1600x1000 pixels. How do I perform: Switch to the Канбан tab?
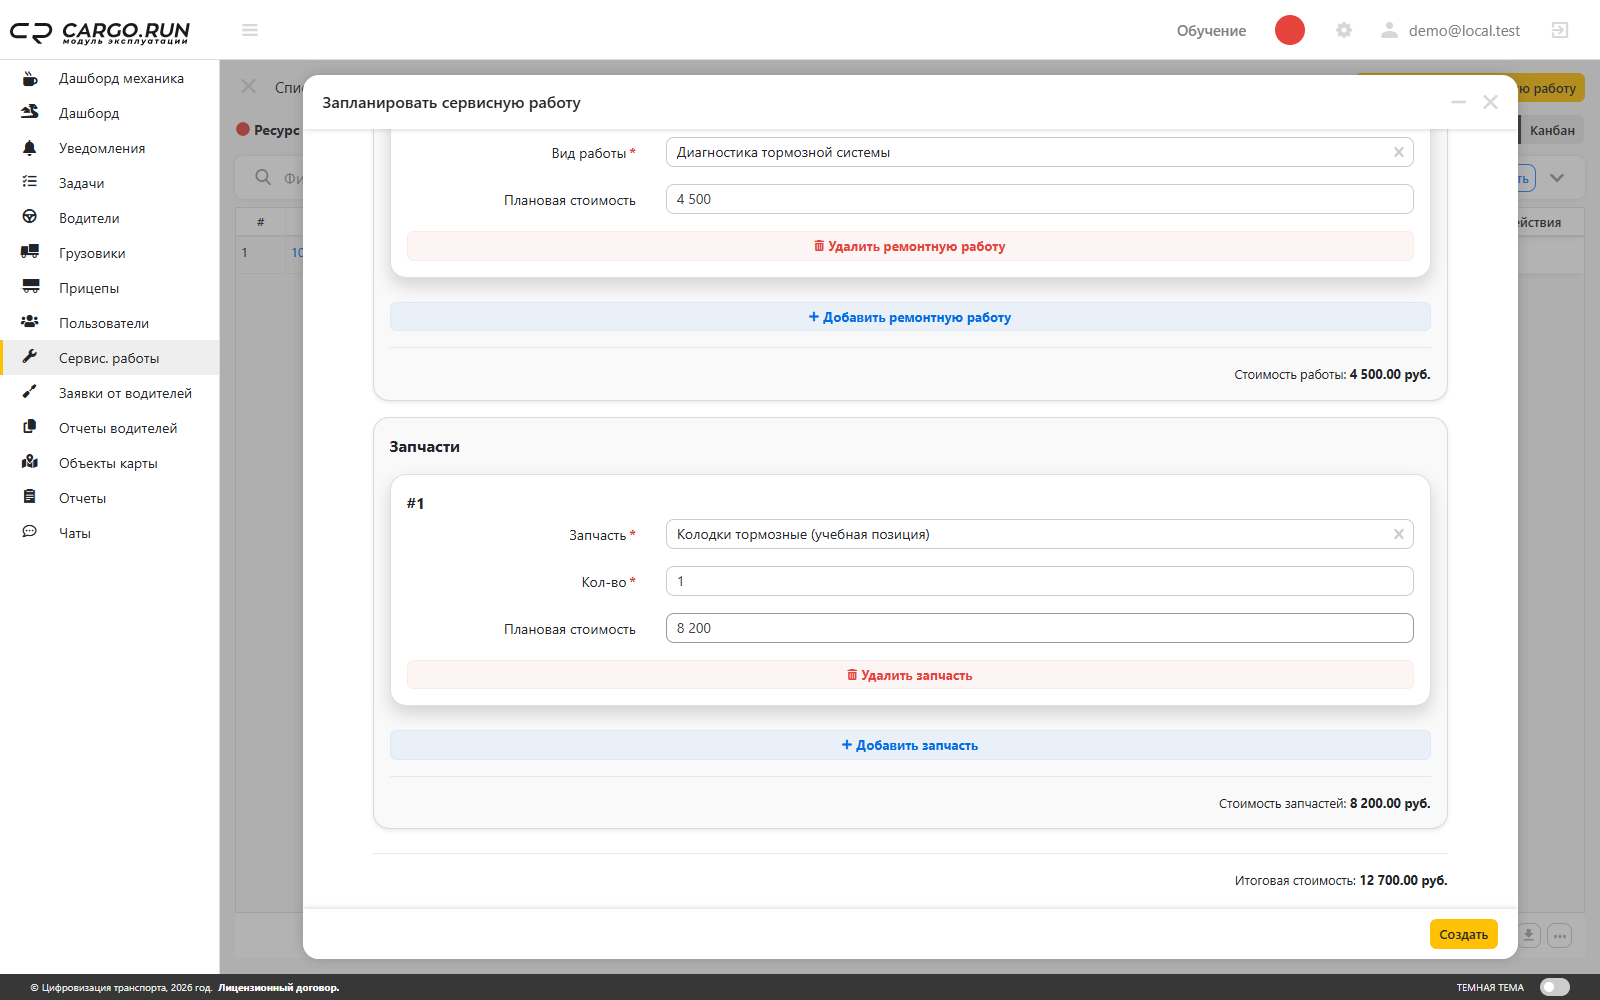[x=1552, y=130]
